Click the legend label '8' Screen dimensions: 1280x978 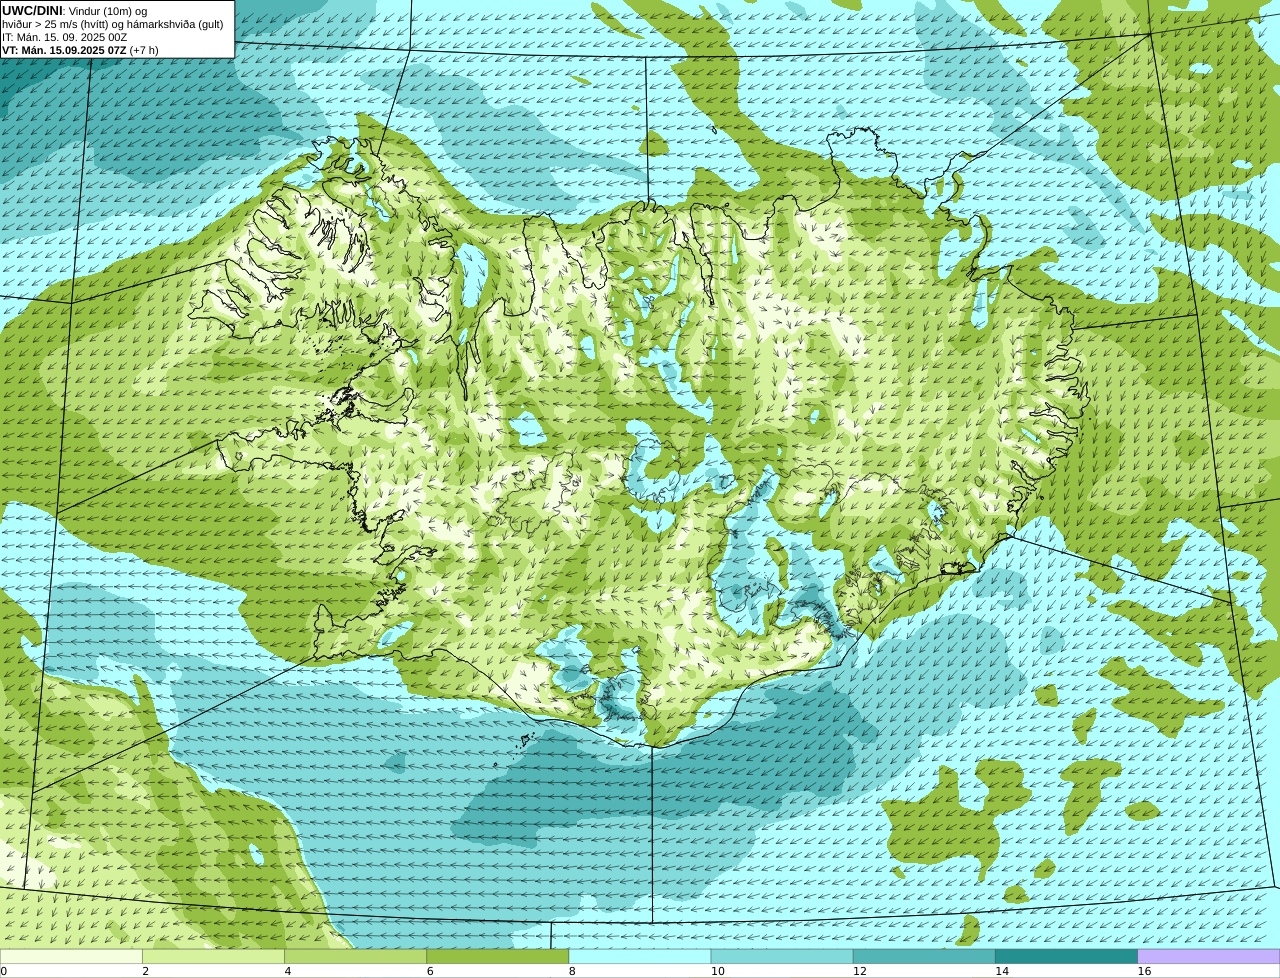[x=572, y=971]
